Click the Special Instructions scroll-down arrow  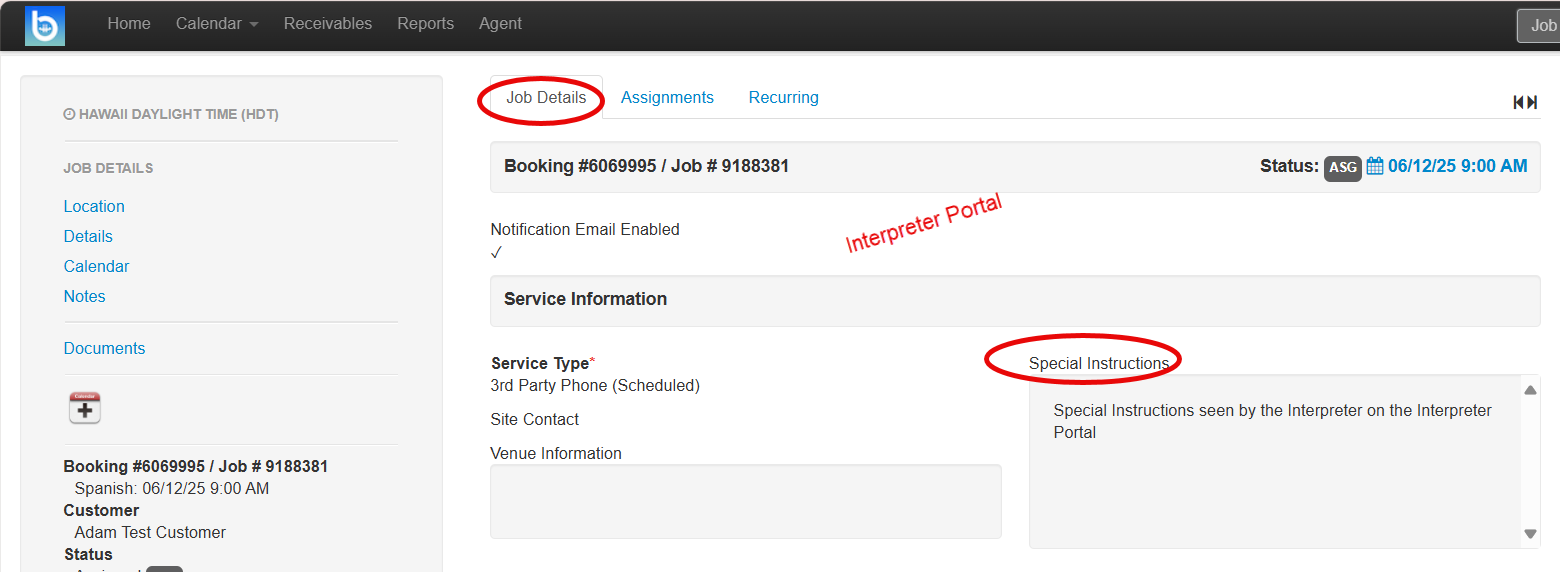pos(1530,534)
